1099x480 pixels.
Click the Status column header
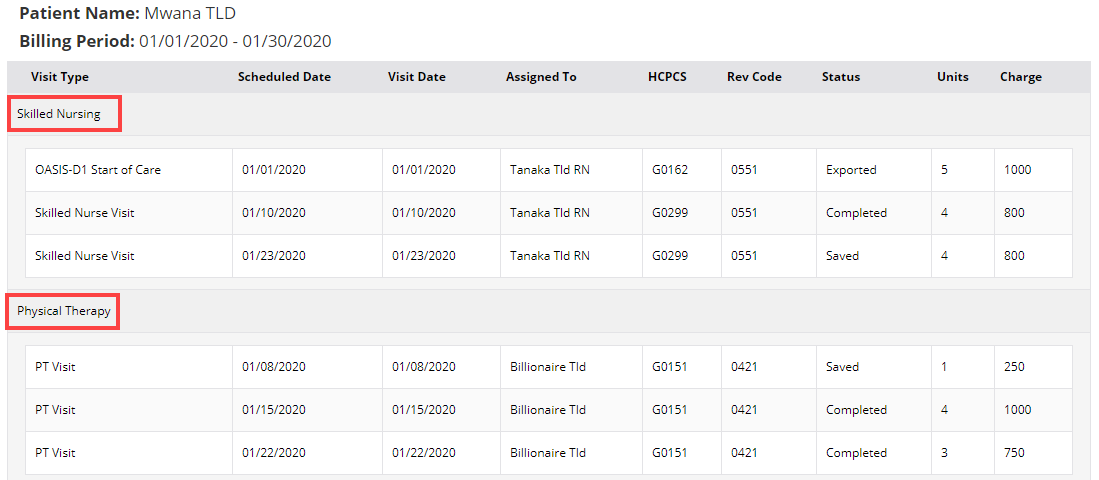tap(840, 77)
